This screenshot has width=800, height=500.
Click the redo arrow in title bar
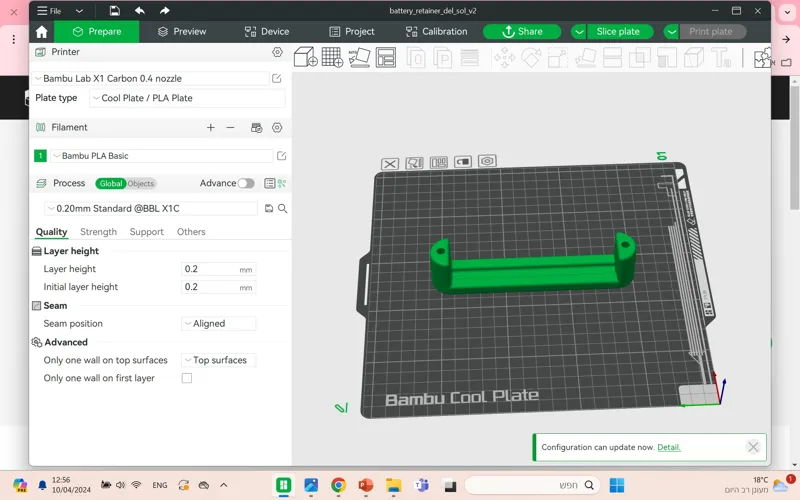(164, 11)
